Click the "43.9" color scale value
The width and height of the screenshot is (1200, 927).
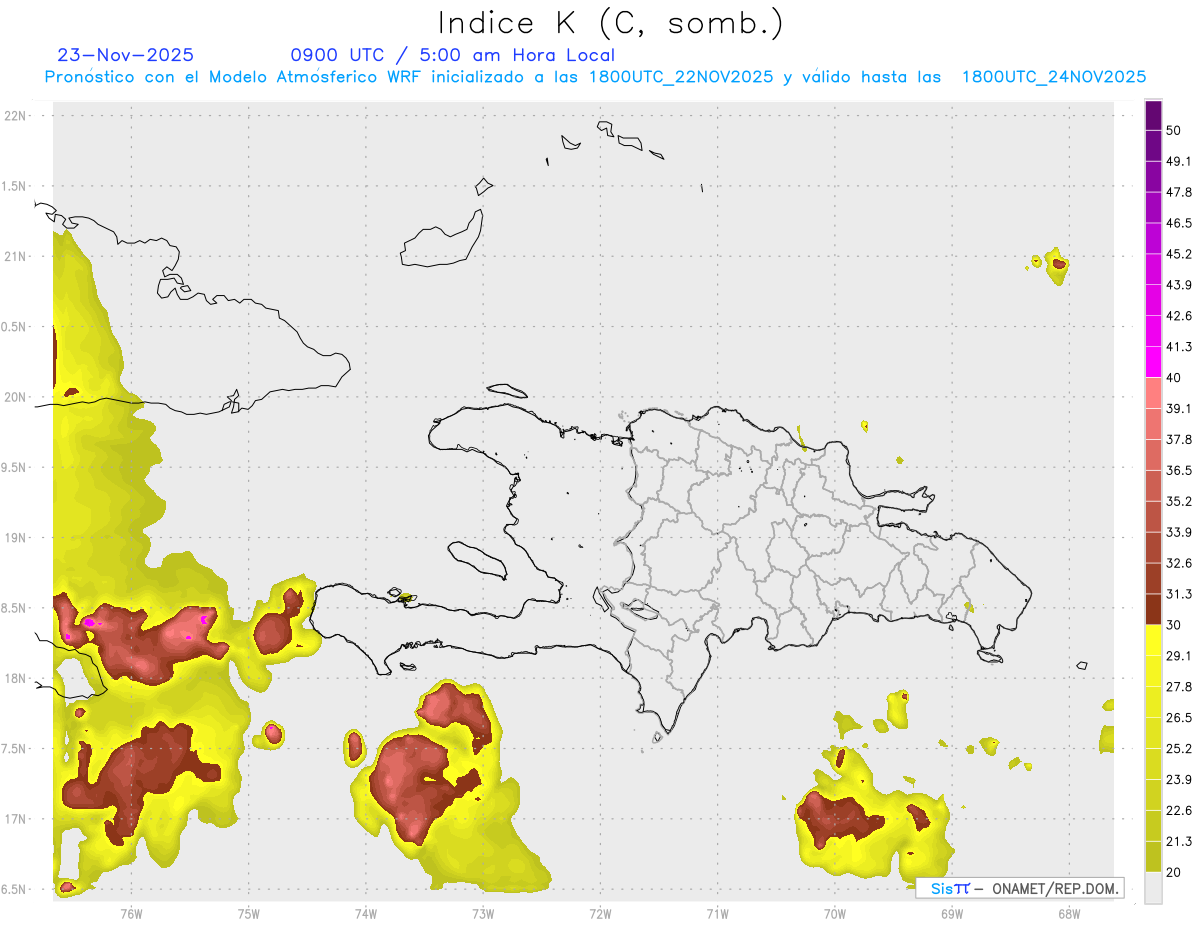click(1179, 285)
